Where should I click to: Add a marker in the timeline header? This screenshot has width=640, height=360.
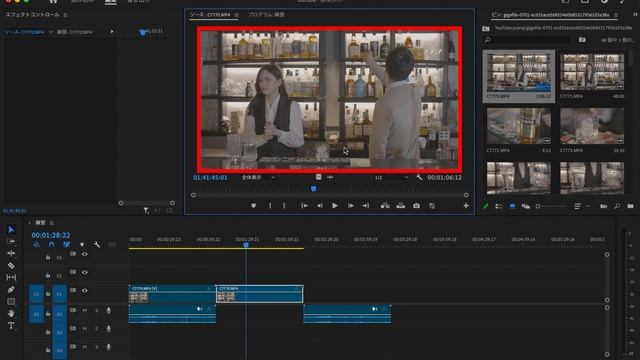click(x=82, y=244)
